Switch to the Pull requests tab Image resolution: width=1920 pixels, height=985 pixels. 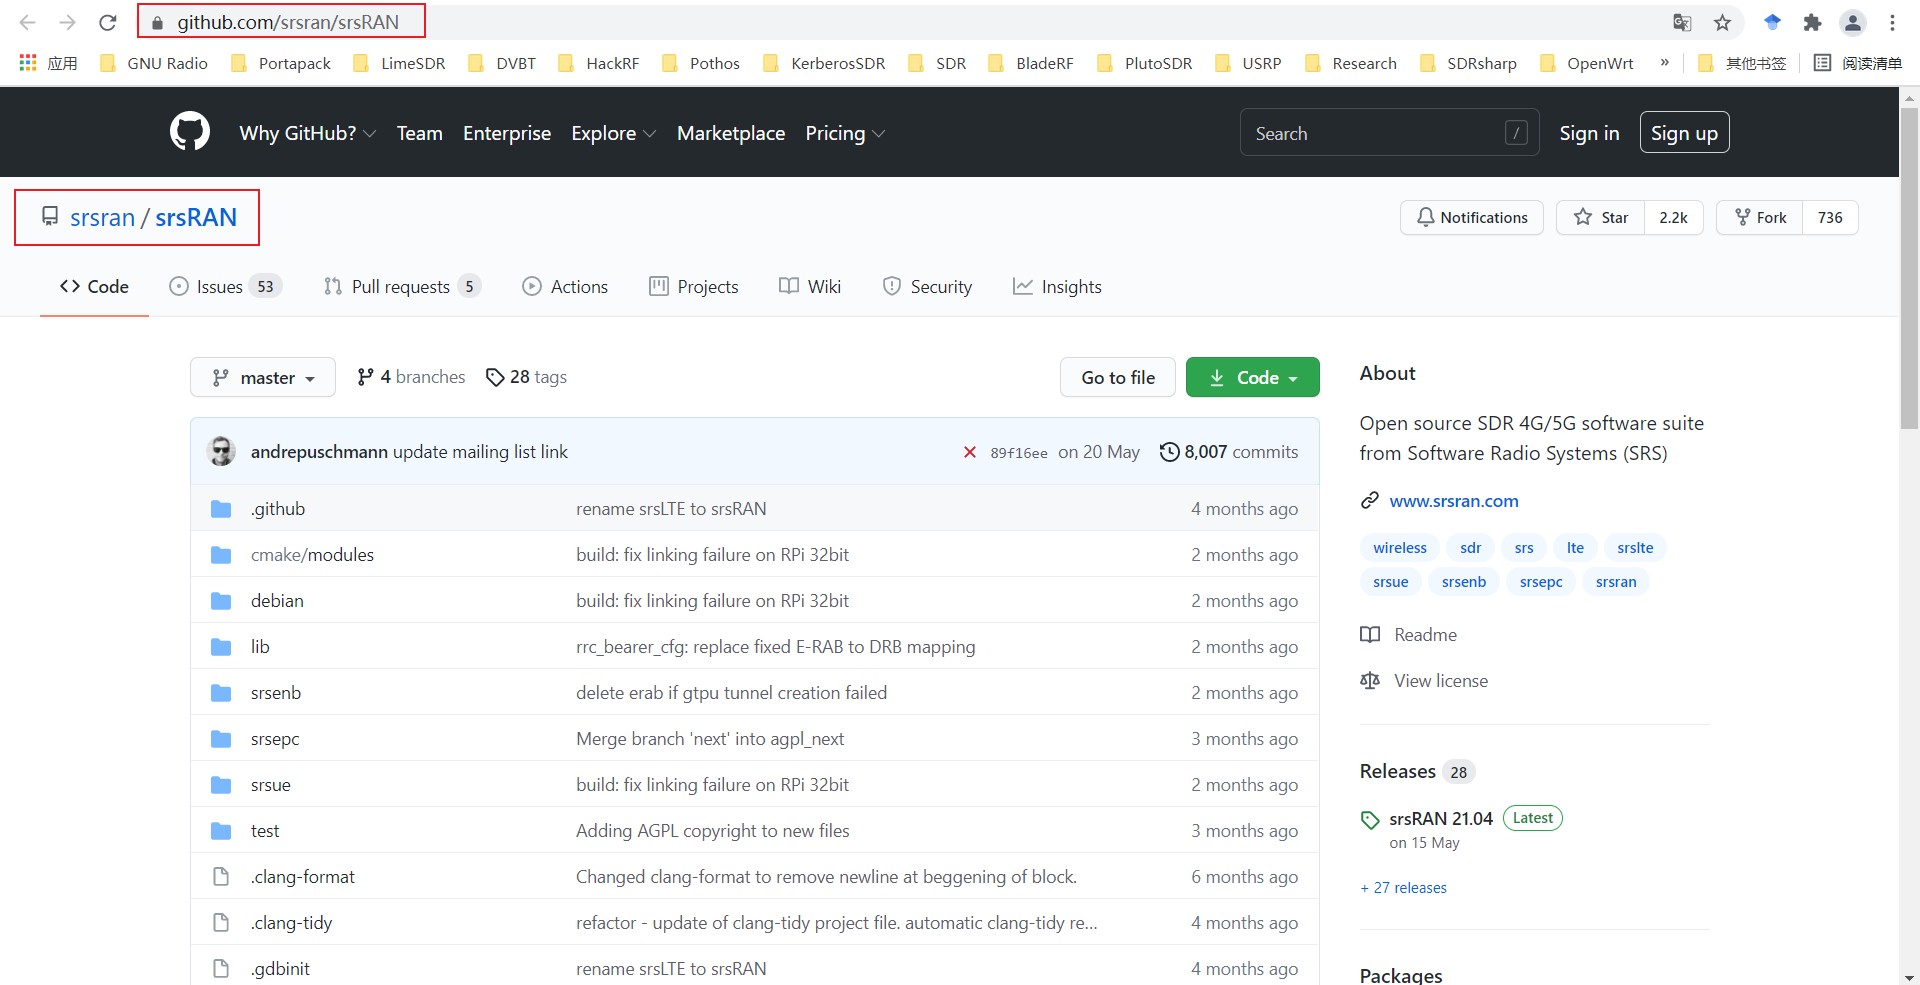(402, 286)
